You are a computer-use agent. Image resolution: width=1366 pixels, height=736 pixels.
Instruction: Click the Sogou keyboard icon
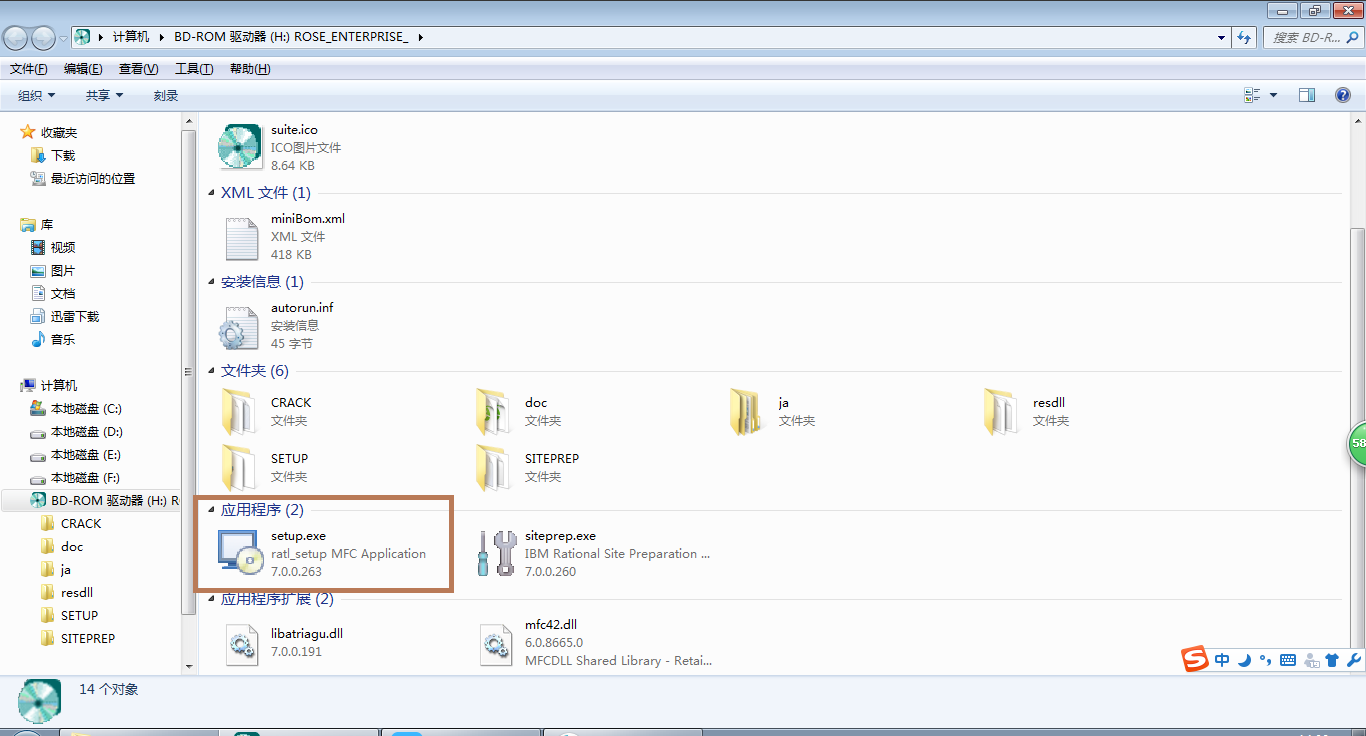click(1288, 660)
